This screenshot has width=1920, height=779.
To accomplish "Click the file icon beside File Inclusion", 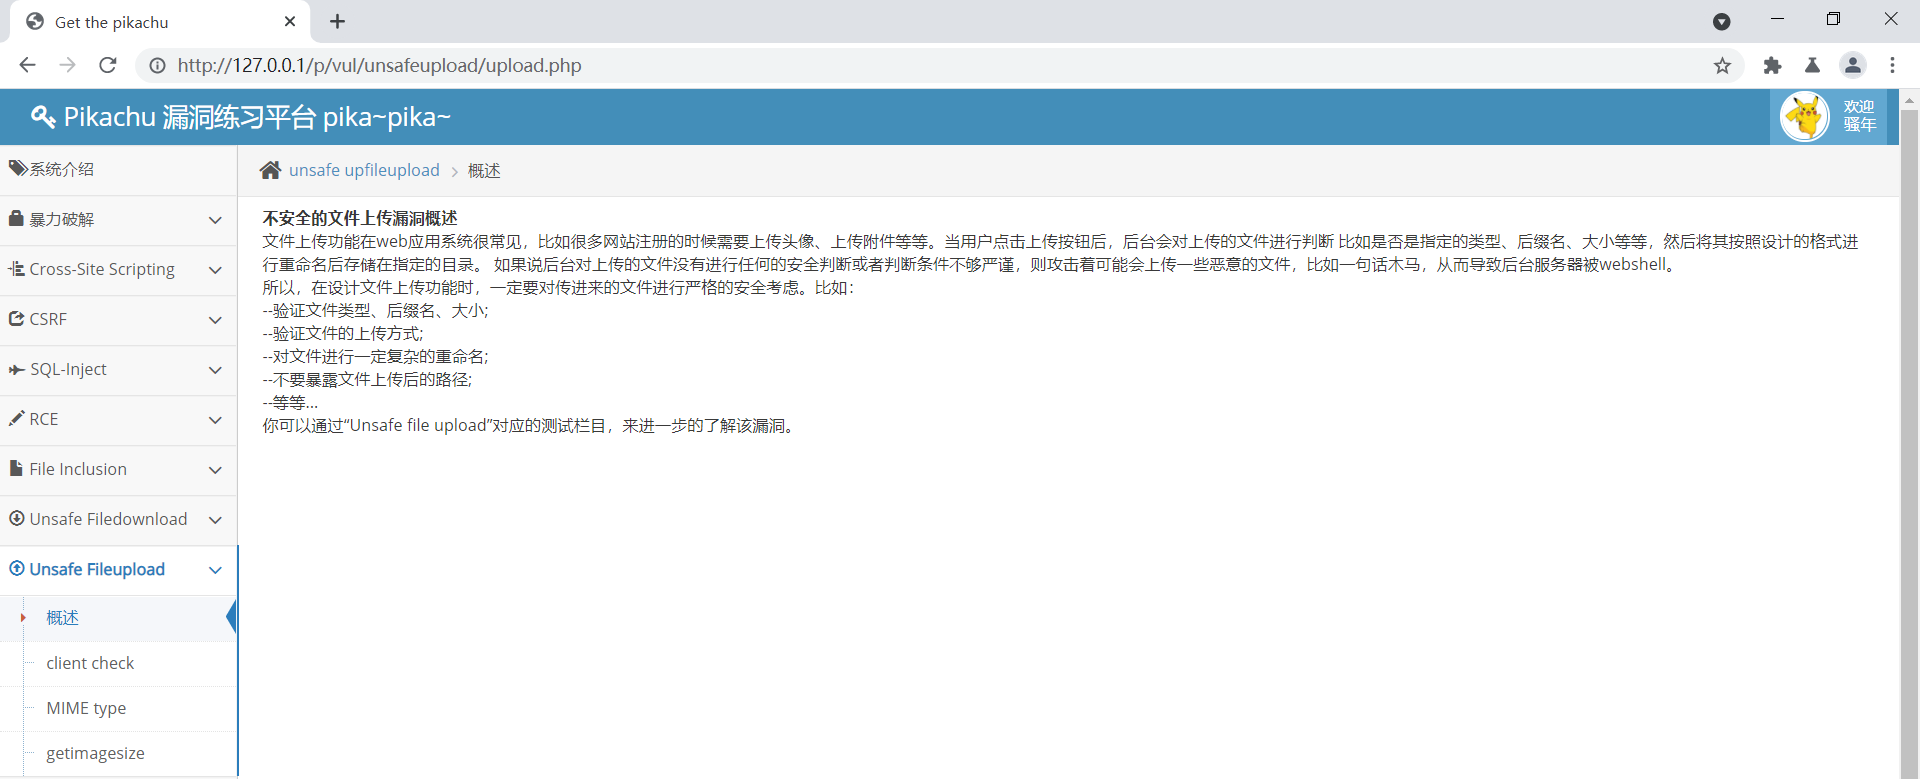I will pyautogui.click(x=16, y=468).
